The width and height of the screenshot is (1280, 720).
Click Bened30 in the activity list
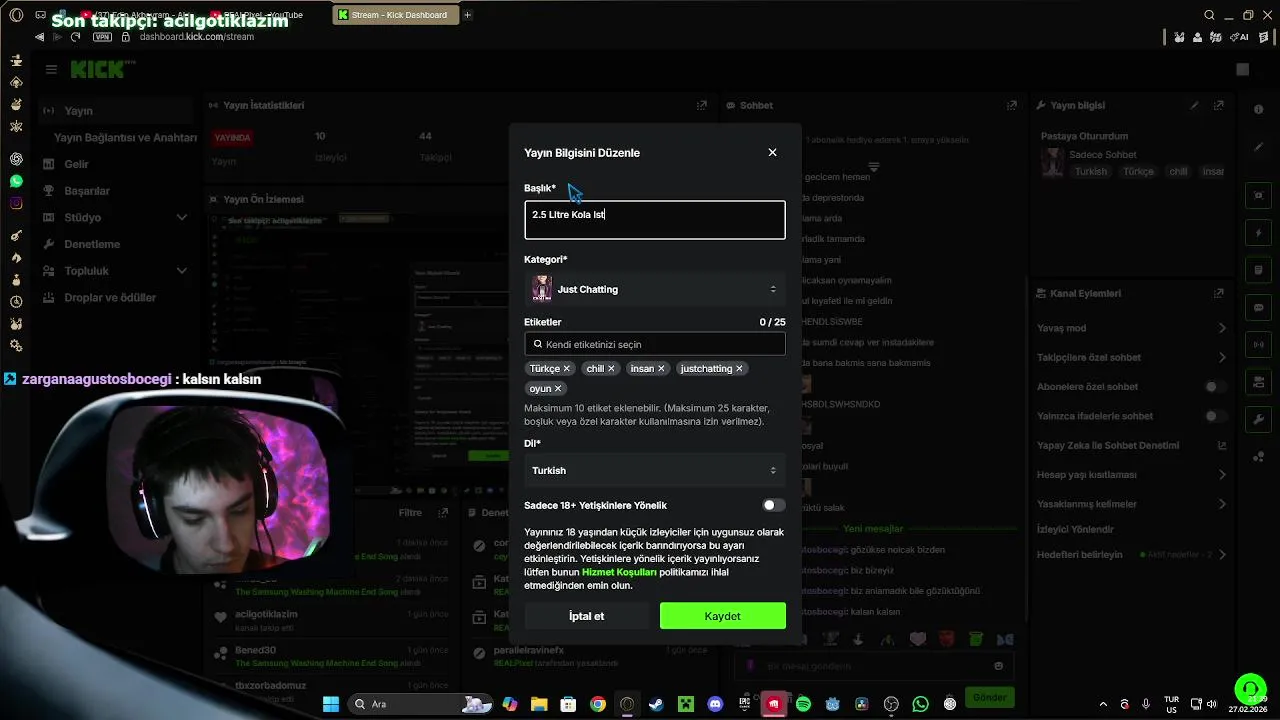tap(255, 650)
